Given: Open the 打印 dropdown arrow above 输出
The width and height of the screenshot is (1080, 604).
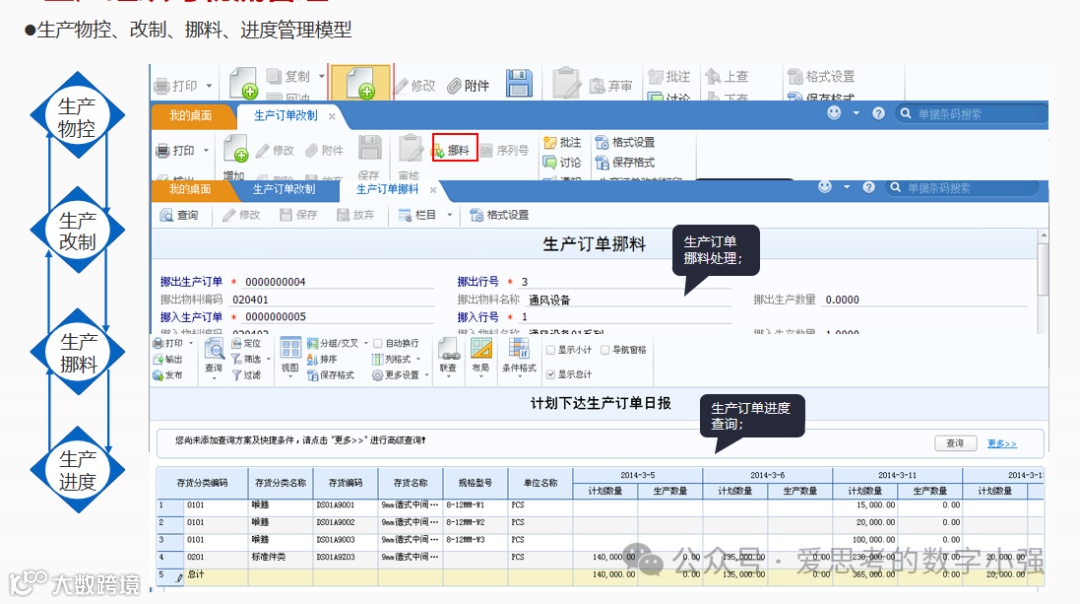Looking at the screenshot, I should 191,343.
